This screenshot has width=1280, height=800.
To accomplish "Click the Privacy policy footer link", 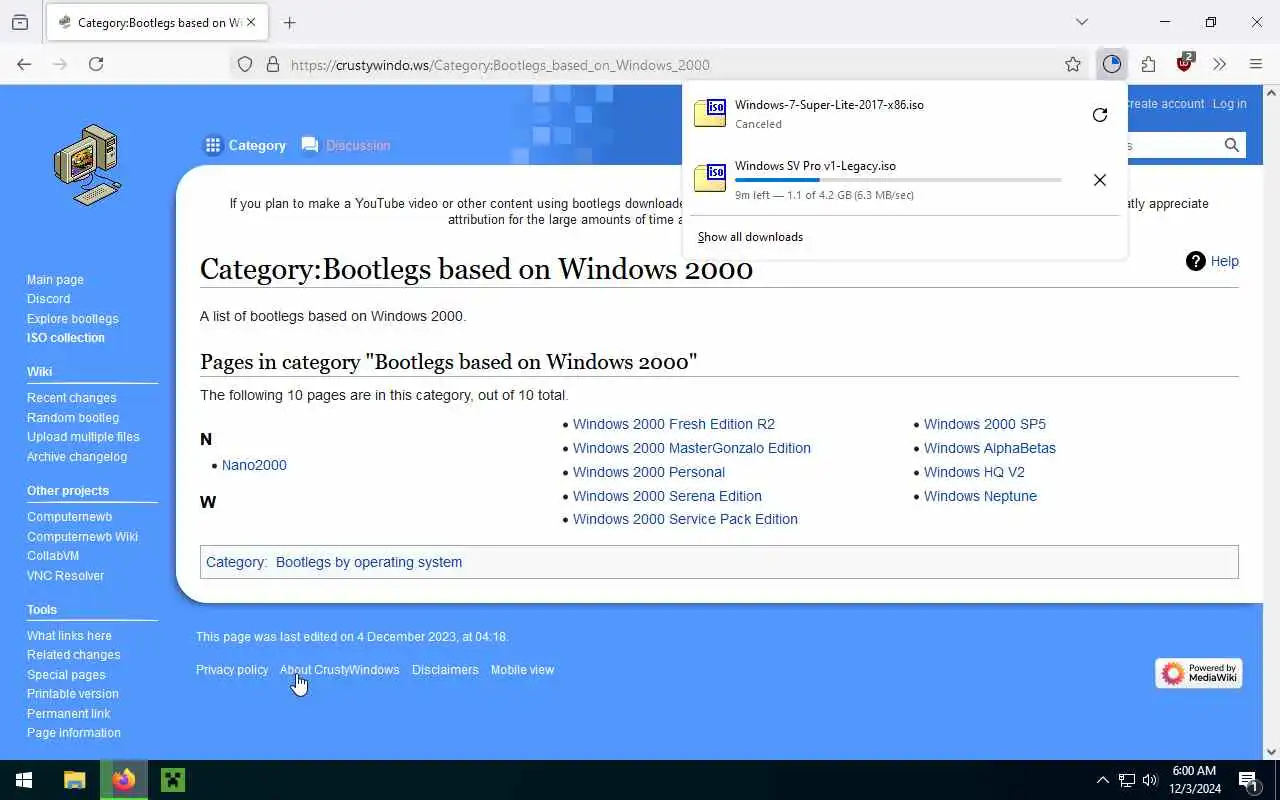I will point(232,670).
